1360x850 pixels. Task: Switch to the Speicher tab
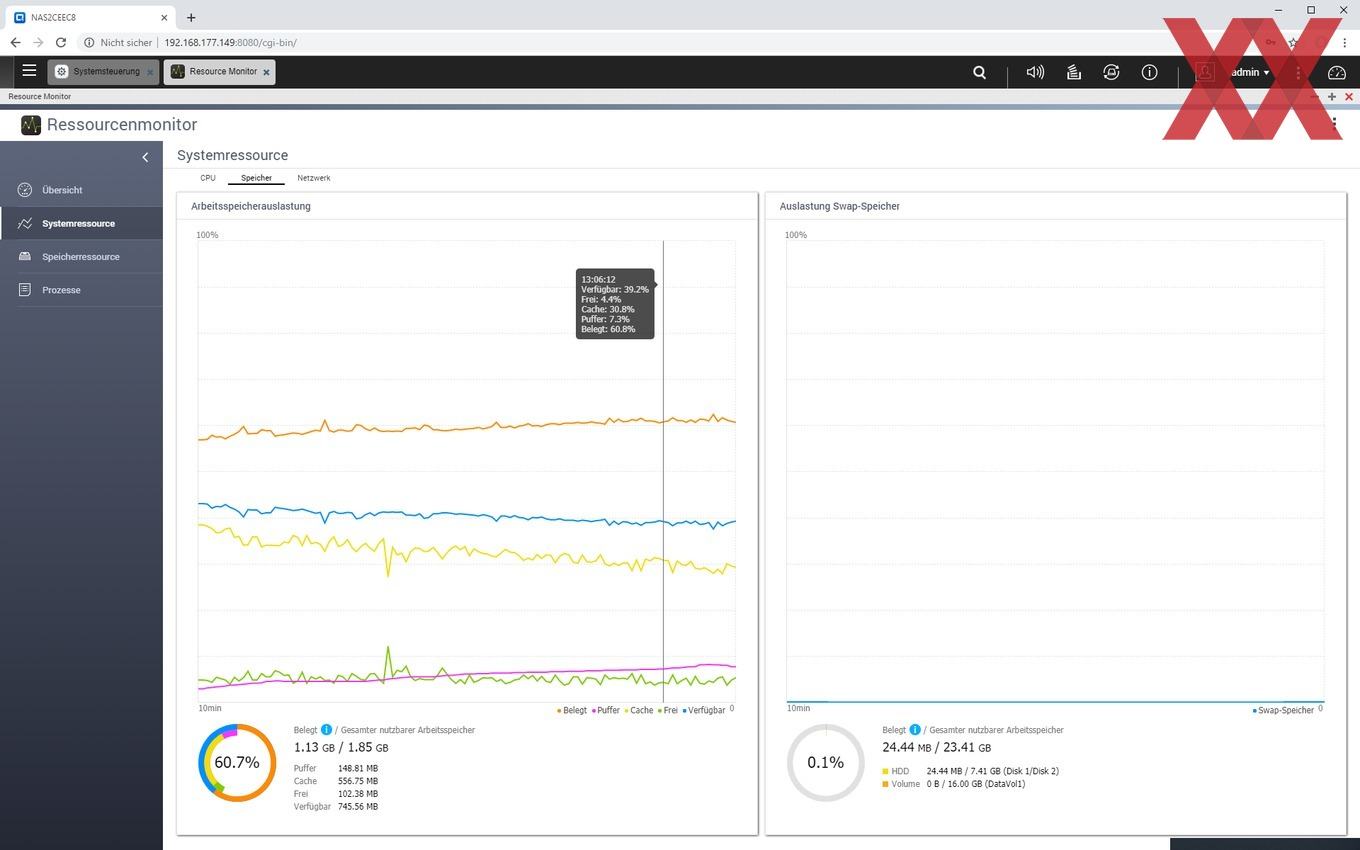pos(256,178)
